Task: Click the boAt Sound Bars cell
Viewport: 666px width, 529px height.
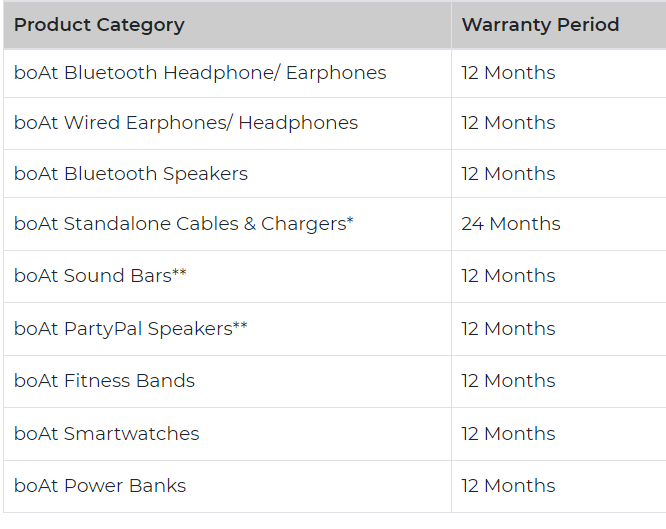Action: coord(100,276)
